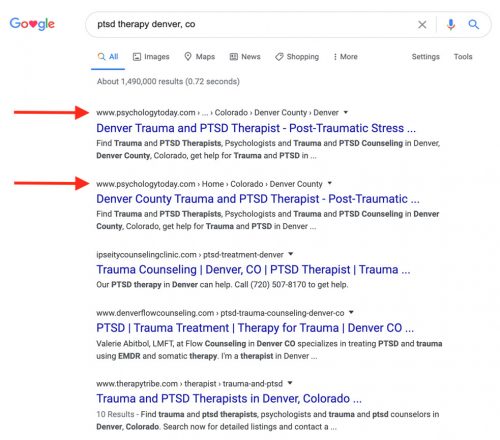Open Denver County Trauma and PTSD Therapist result

pyautogui.click(x=258, y=199)
